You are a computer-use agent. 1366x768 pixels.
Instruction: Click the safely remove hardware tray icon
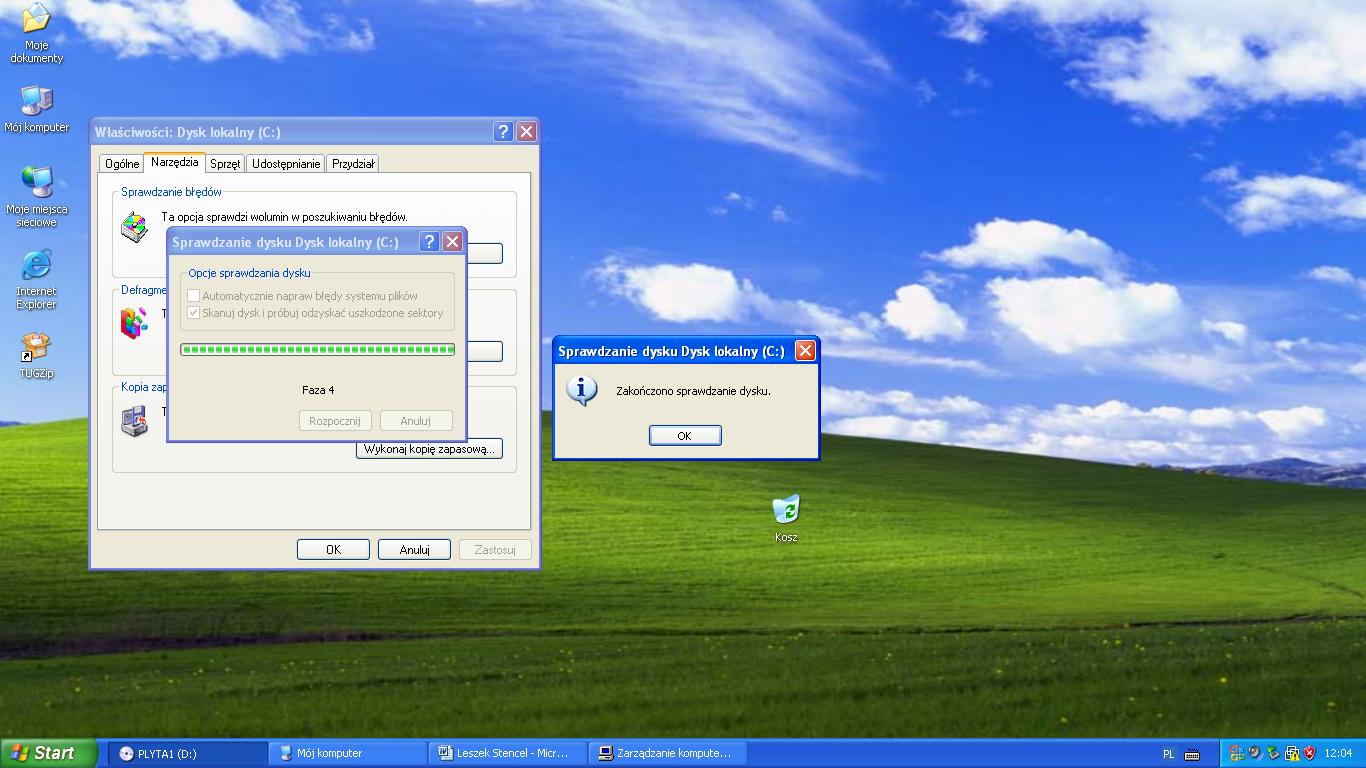click(1273, 753)
